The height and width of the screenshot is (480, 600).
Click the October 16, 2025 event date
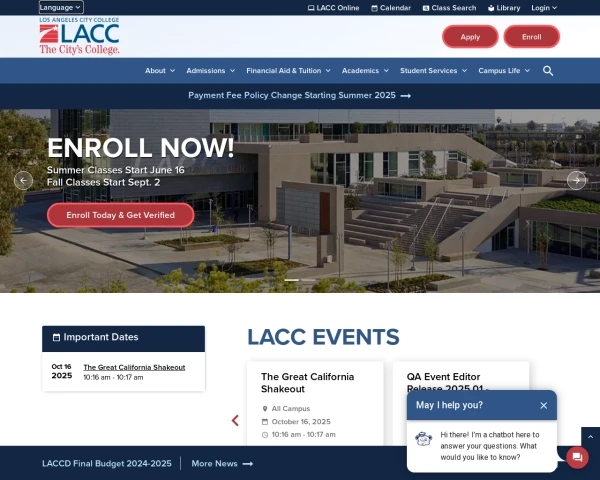pos(301,421)
